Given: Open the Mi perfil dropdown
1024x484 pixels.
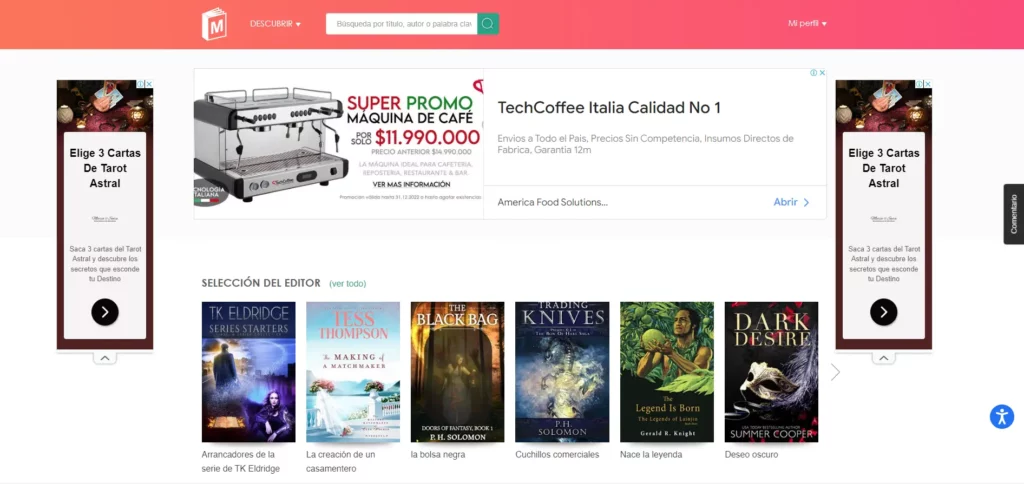Looking at the screenshot, I should pos(807,24).
